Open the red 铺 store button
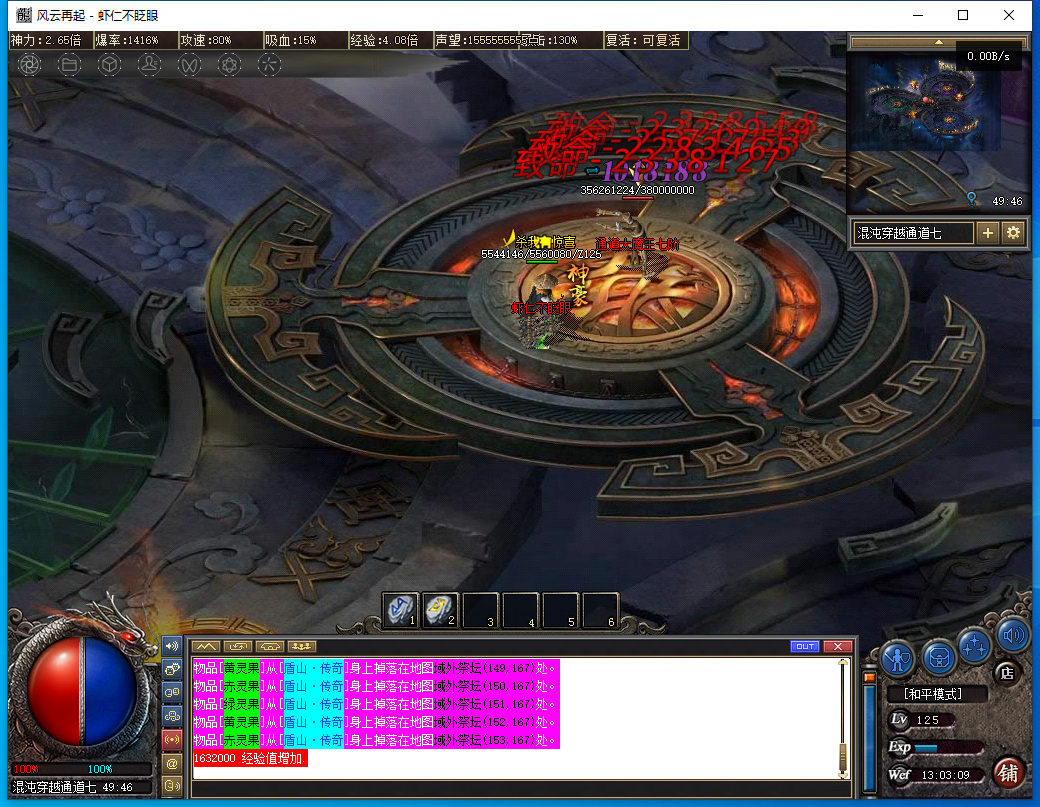This screenshot has width=1040, height=807. point(1009,773)
